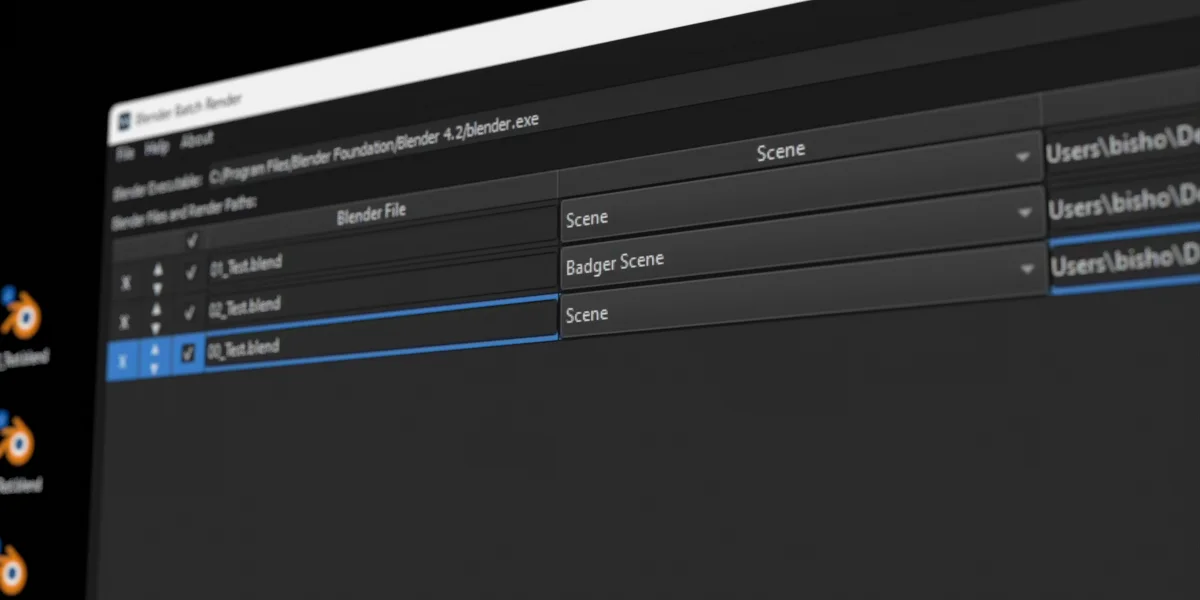Click the About menu bar entry
The image size is (1200, 600).
coord(197,140)
